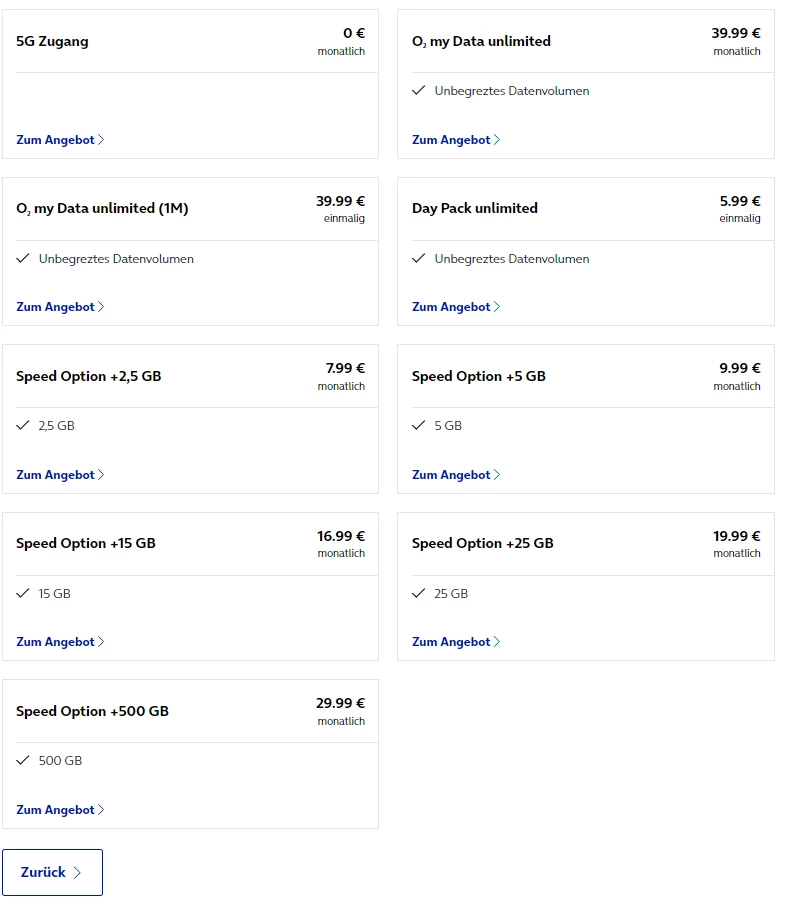The height and width of the screenshot is (901, 802).
Task: Open the Speed Option +15 GB offer link
Action: (x=60, y=642)
